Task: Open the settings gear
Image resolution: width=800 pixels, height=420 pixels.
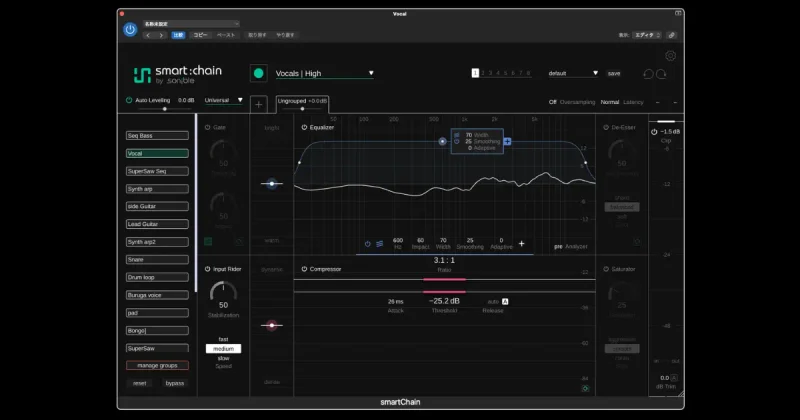Action: click(x=670, y=56)
